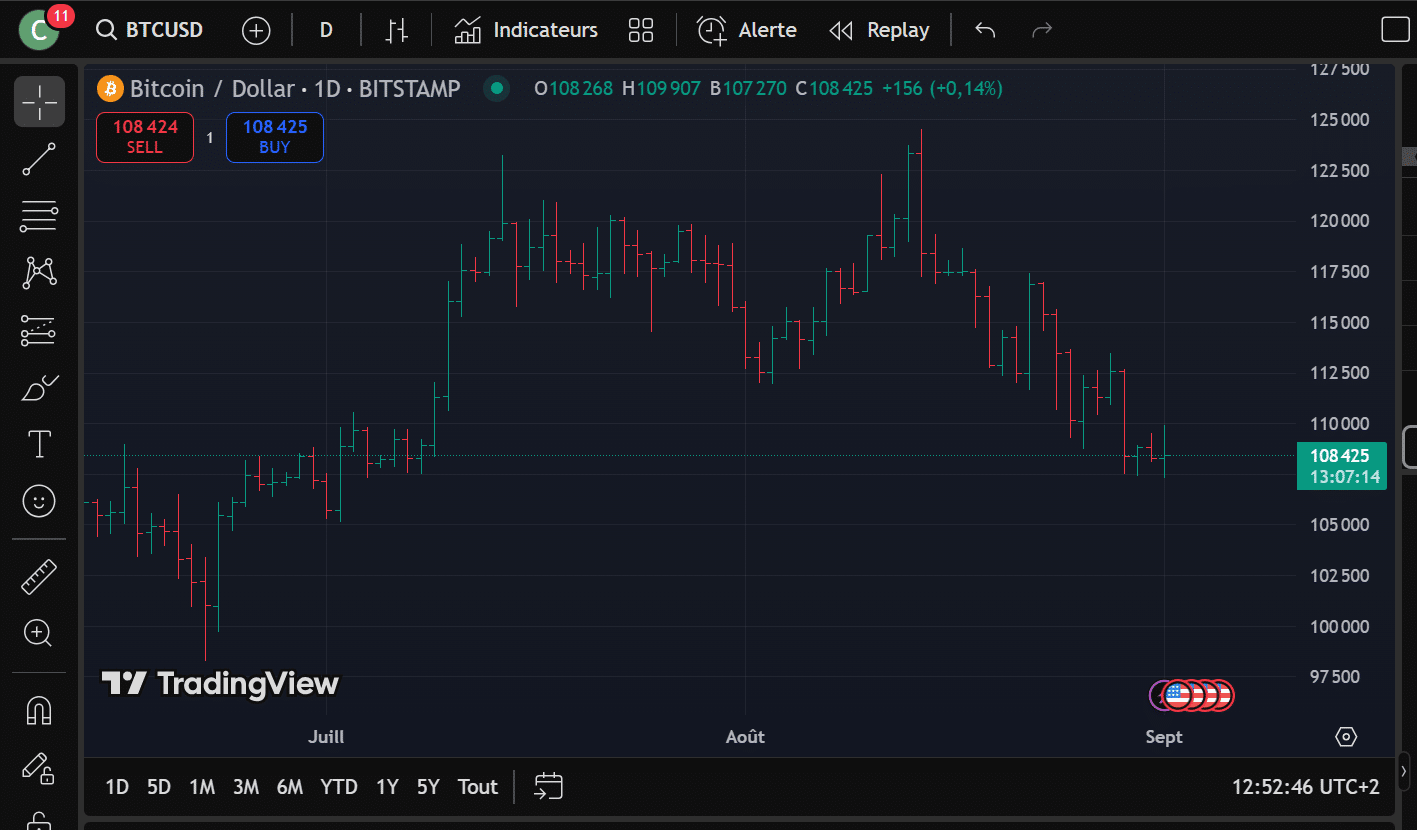The width and height of the screenshot is (1417, 830).
Task: Select the ruler measure tool
Action: click(39, 577)
